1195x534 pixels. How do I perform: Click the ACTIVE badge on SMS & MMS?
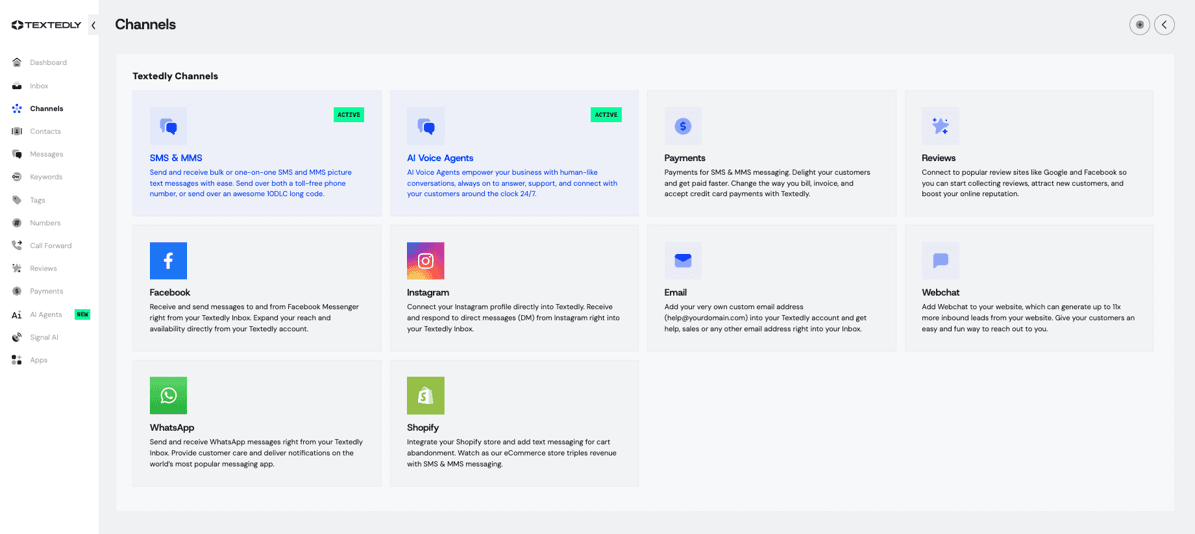click(x=349, y=114)
